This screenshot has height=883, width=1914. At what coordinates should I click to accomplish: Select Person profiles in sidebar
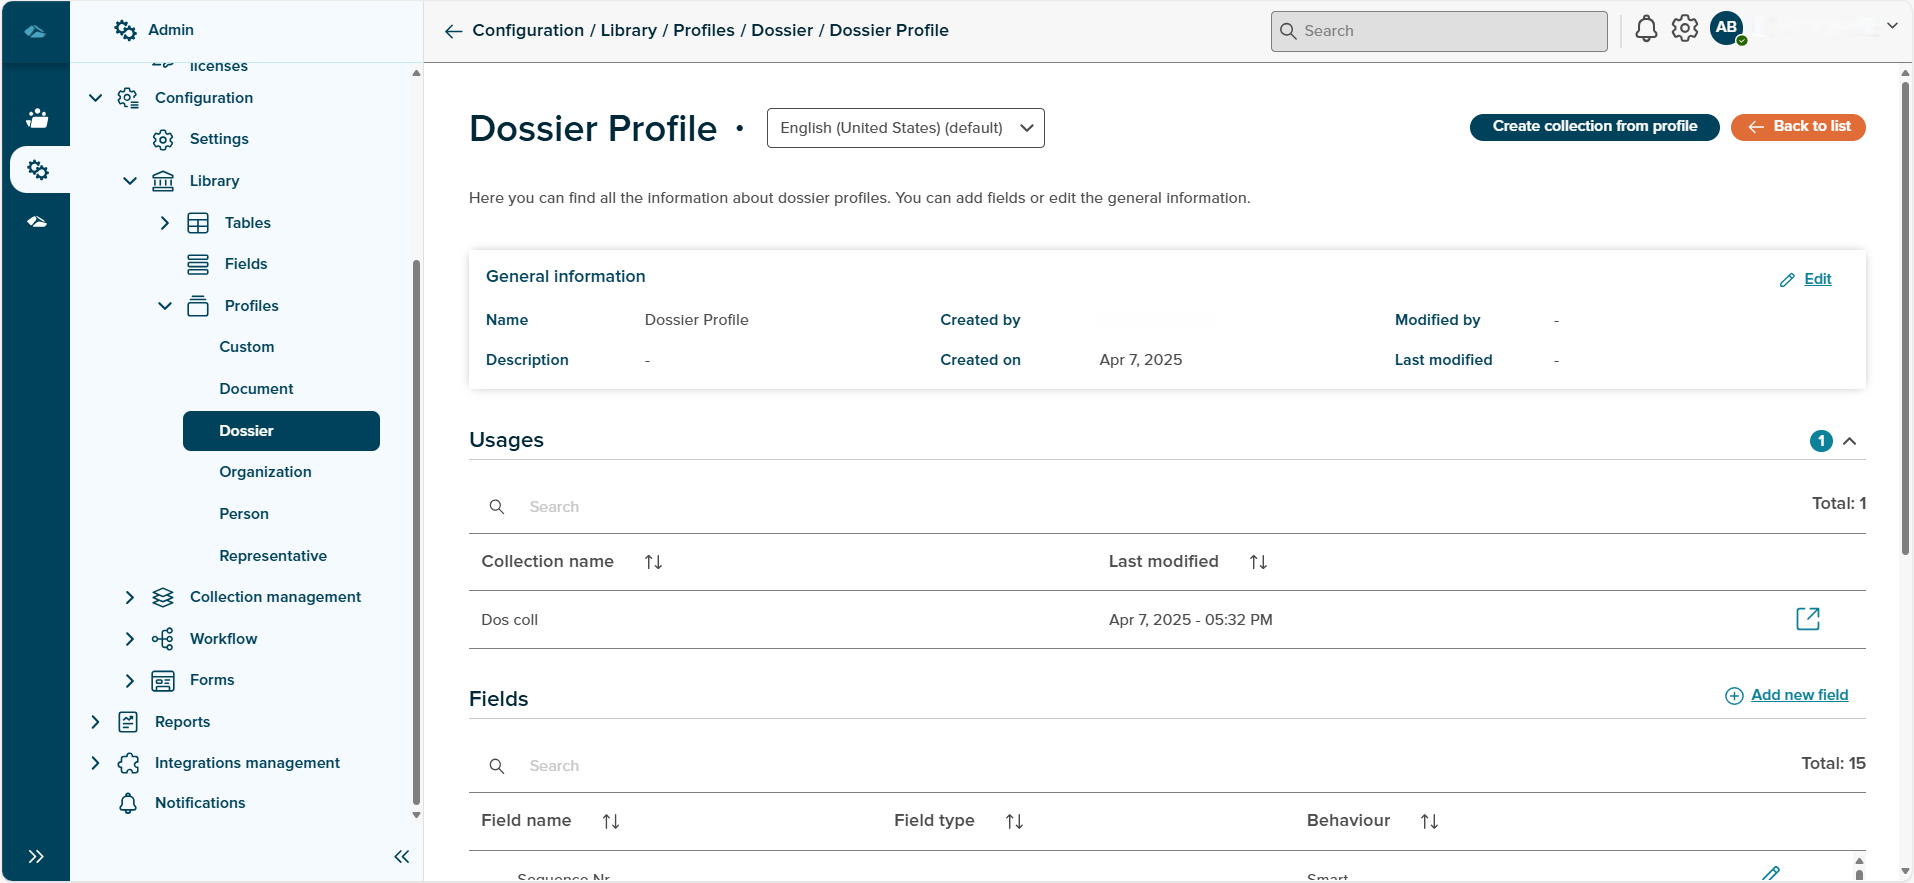(x=244, y=514)
